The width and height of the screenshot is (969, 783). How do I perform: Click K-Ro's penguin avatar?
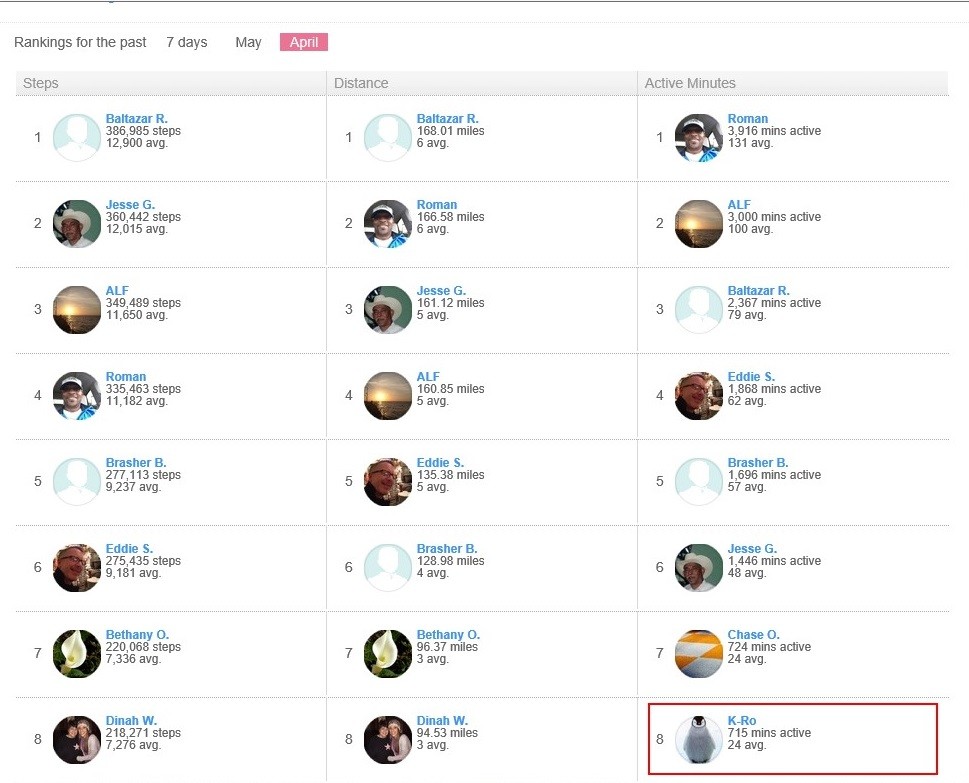point(699,740)
